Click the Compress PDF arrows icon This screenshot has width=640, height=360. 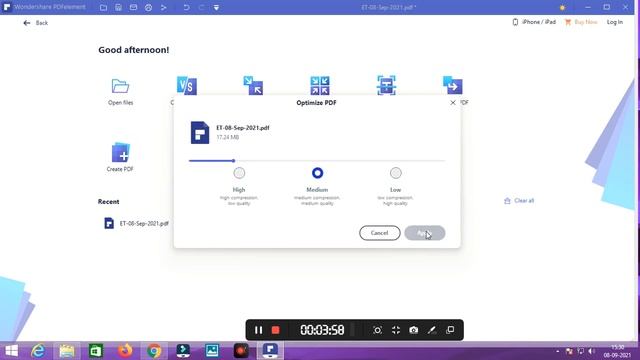coord(253,86)
